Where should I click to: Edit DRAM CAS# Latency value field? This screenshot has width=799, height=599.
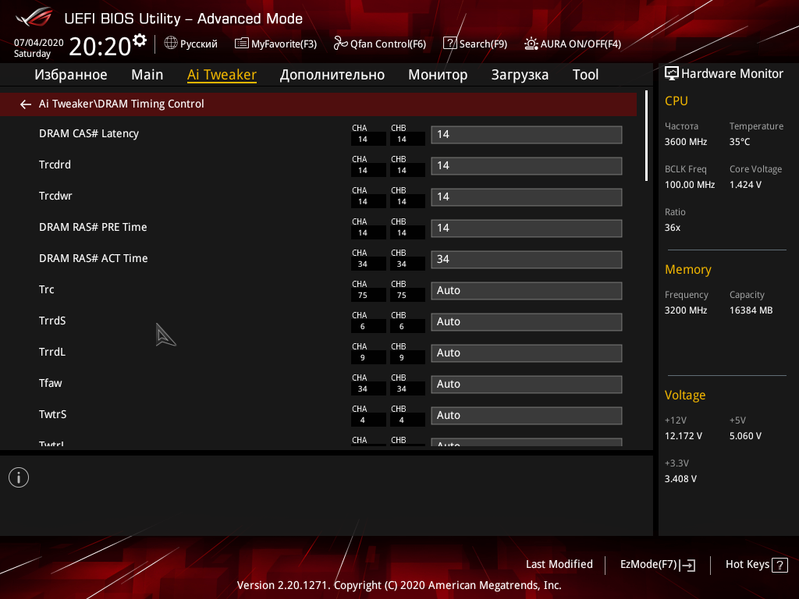(526, 134)
